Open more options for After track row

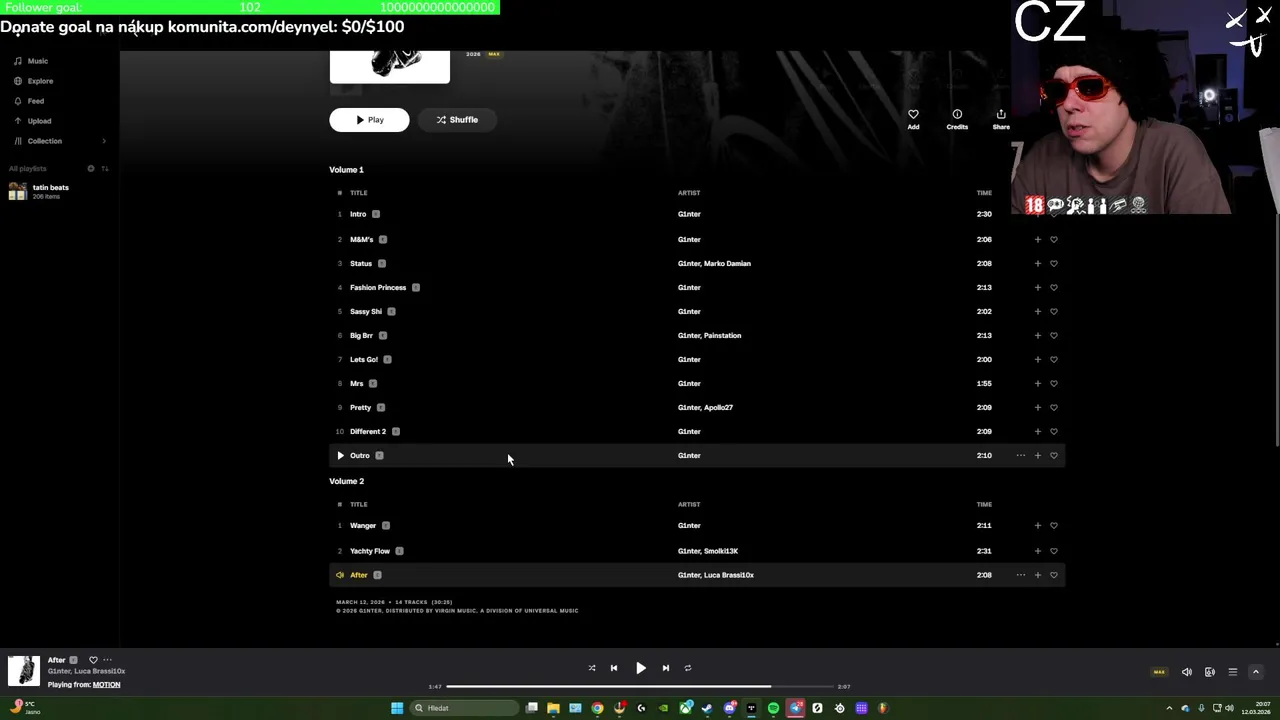click(1021, 575)
